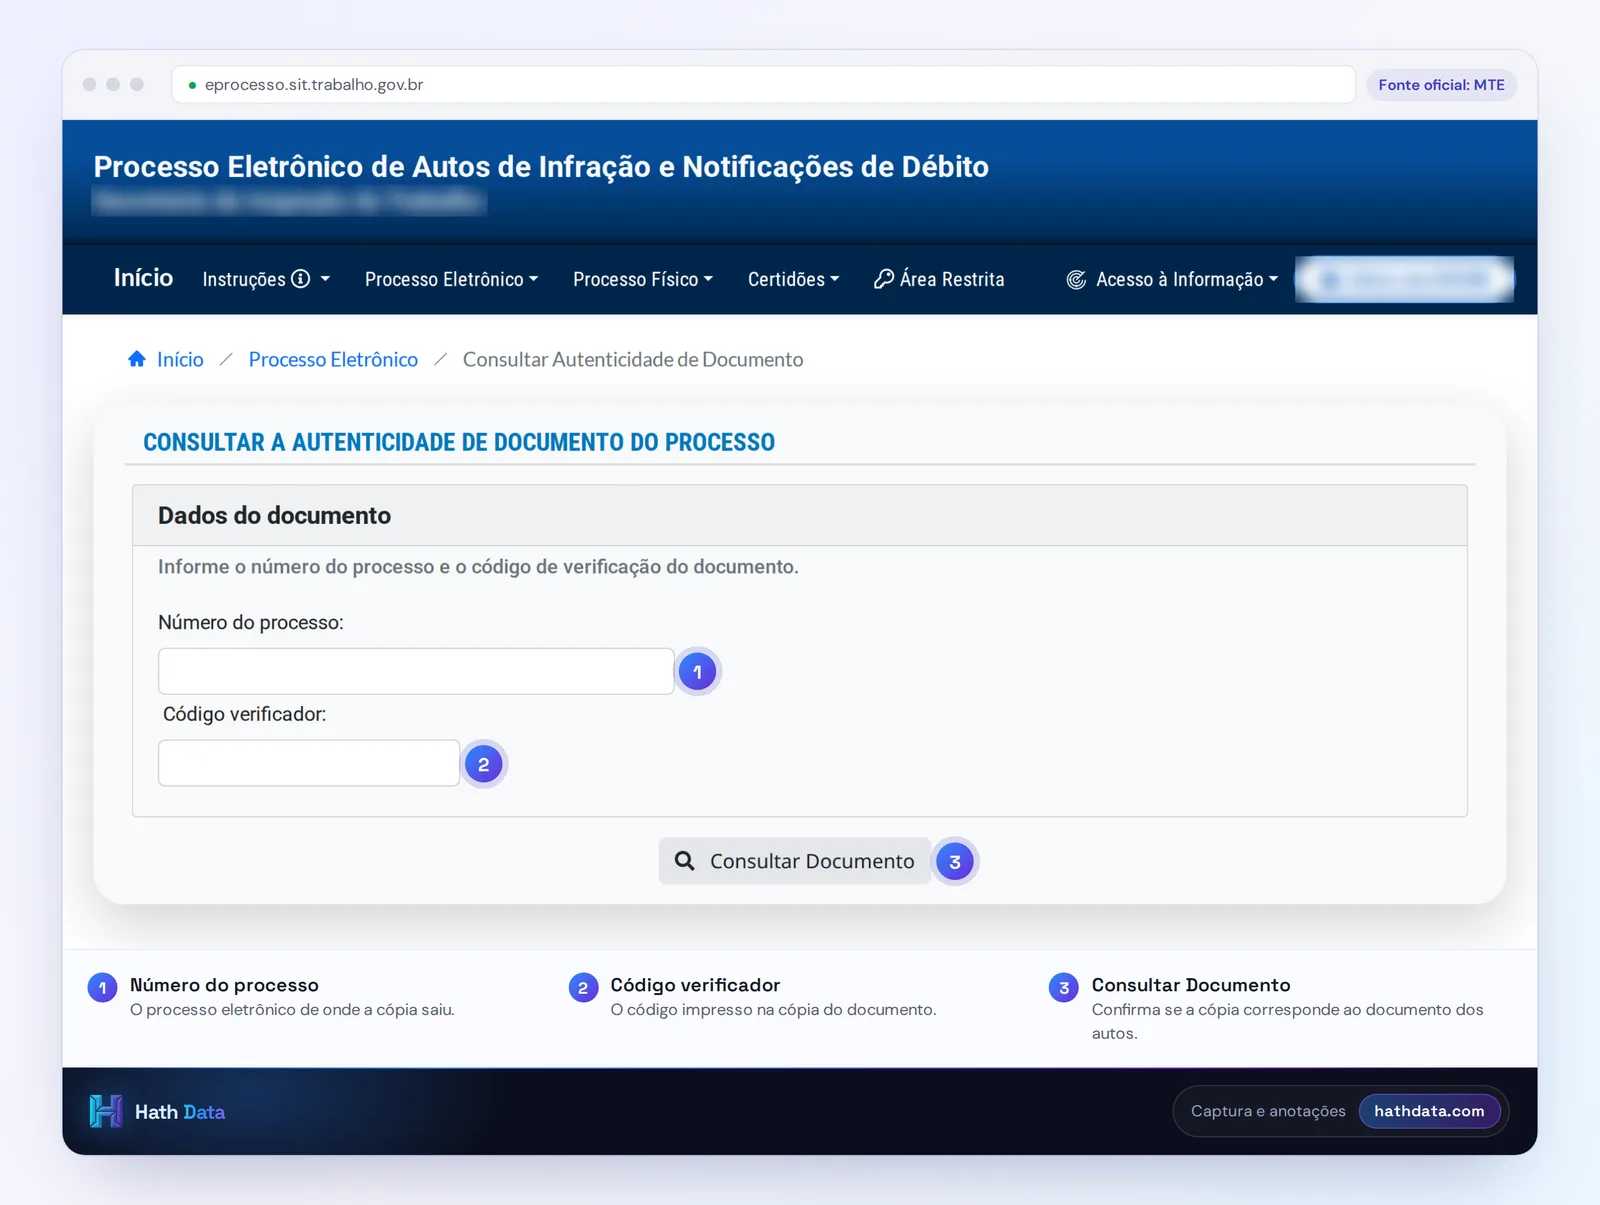Viewport: 1600px width, 1205px height.
Task: Click the Dados do documento heading
Action: pos(274,515)
